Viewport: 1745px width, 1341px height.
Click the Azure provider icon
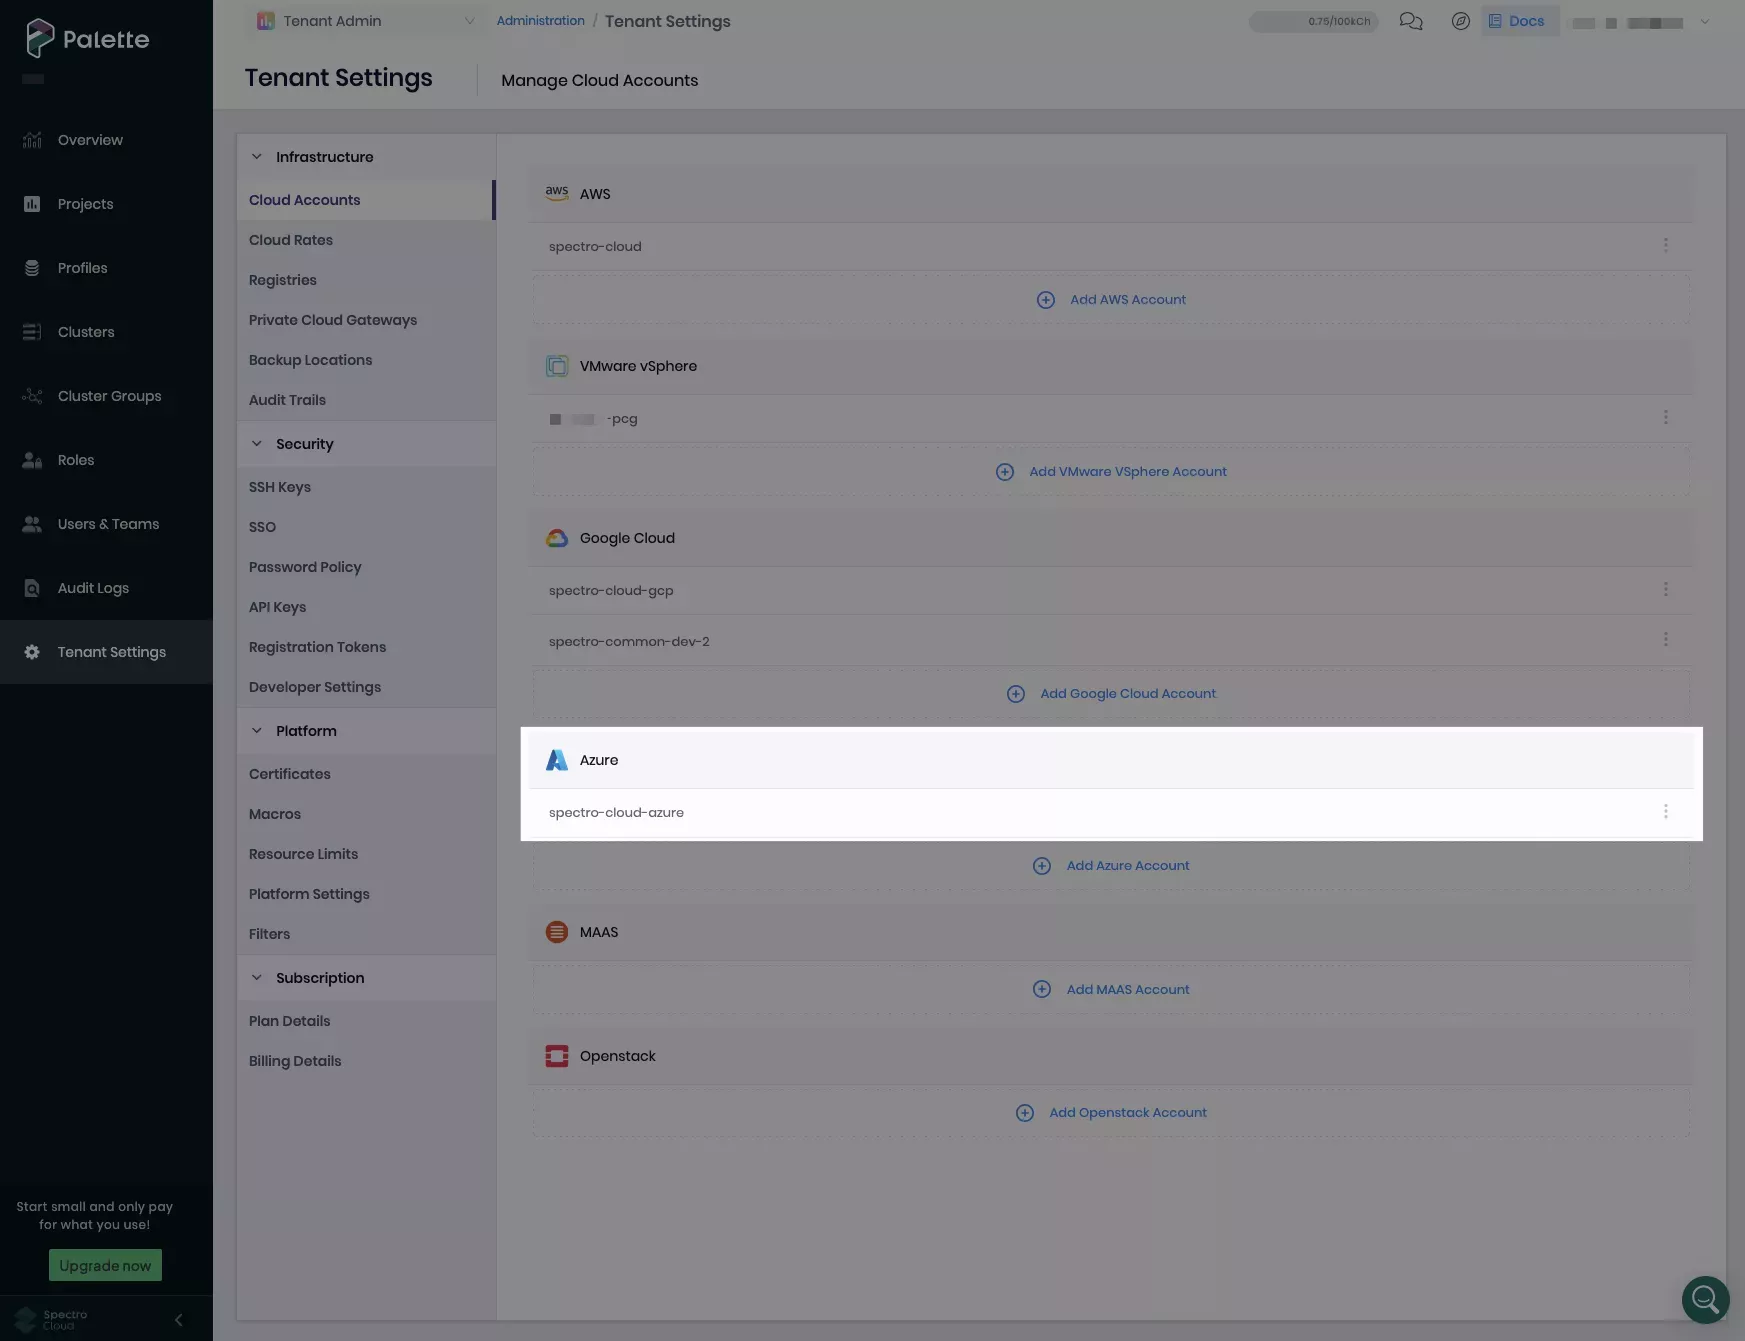(x=557, y=759)
